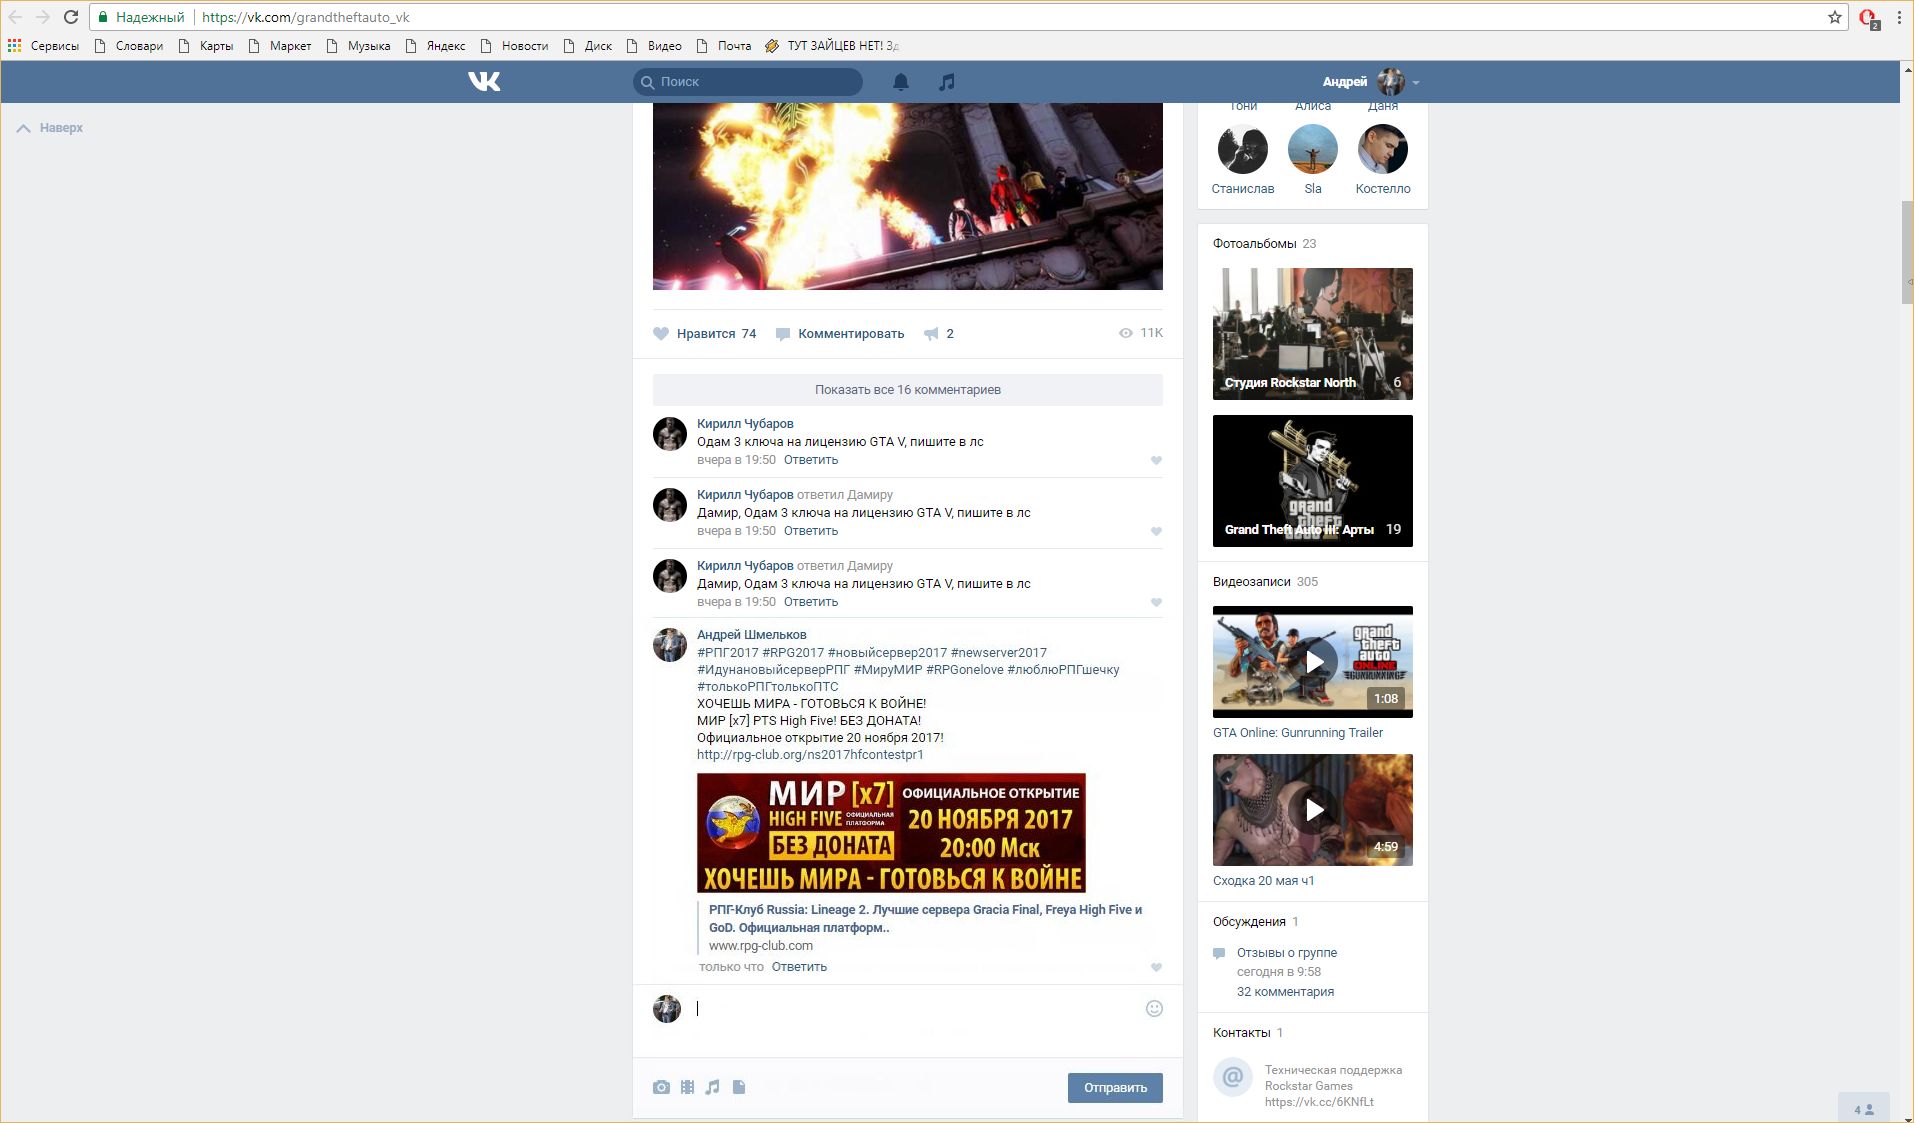Screen dimensions: 1914x1123
Task: Open the Музыка bookmark
Action: (358, 46)
